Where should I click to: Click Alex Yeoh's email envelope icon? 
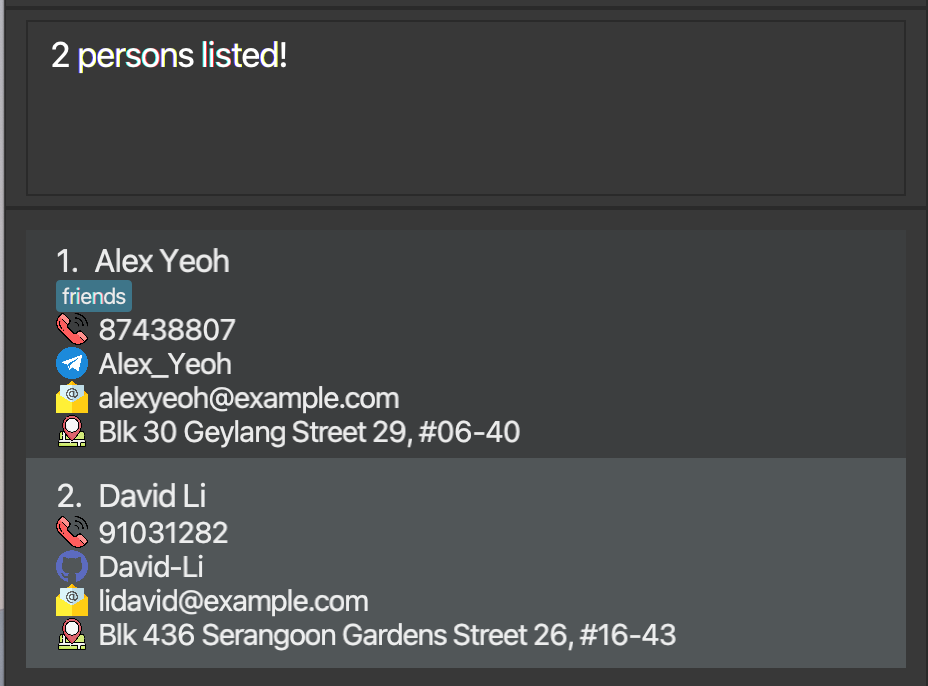coord(72,398)
